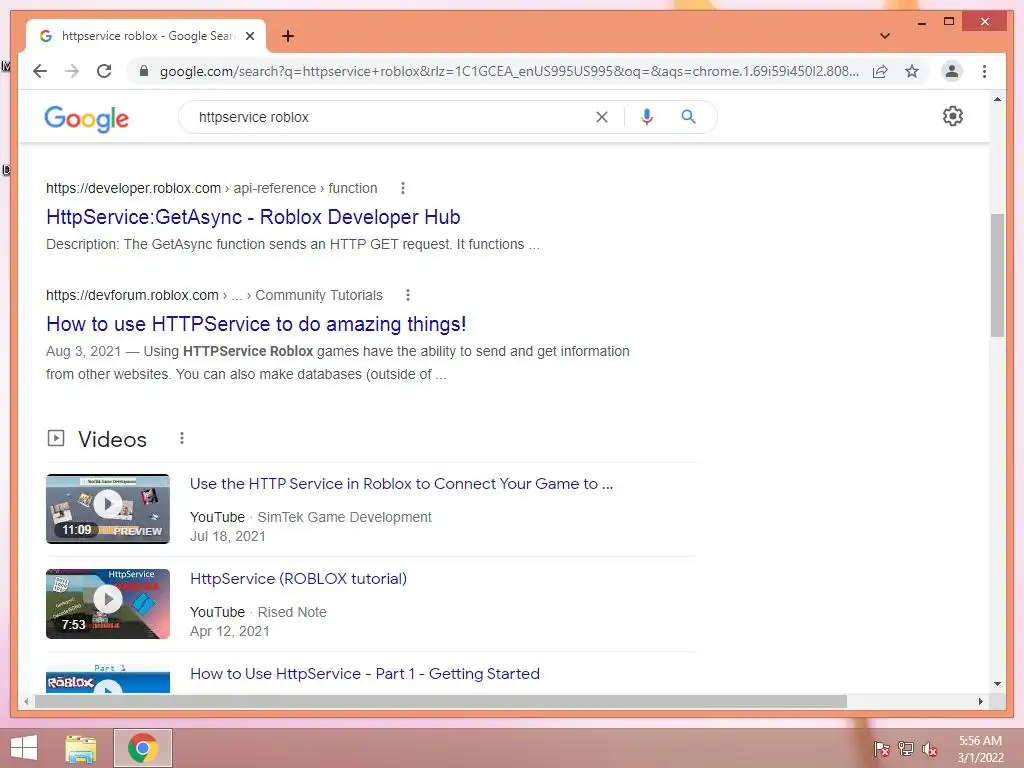Select the httpservice roblox tab

click(x=146, y=36)
